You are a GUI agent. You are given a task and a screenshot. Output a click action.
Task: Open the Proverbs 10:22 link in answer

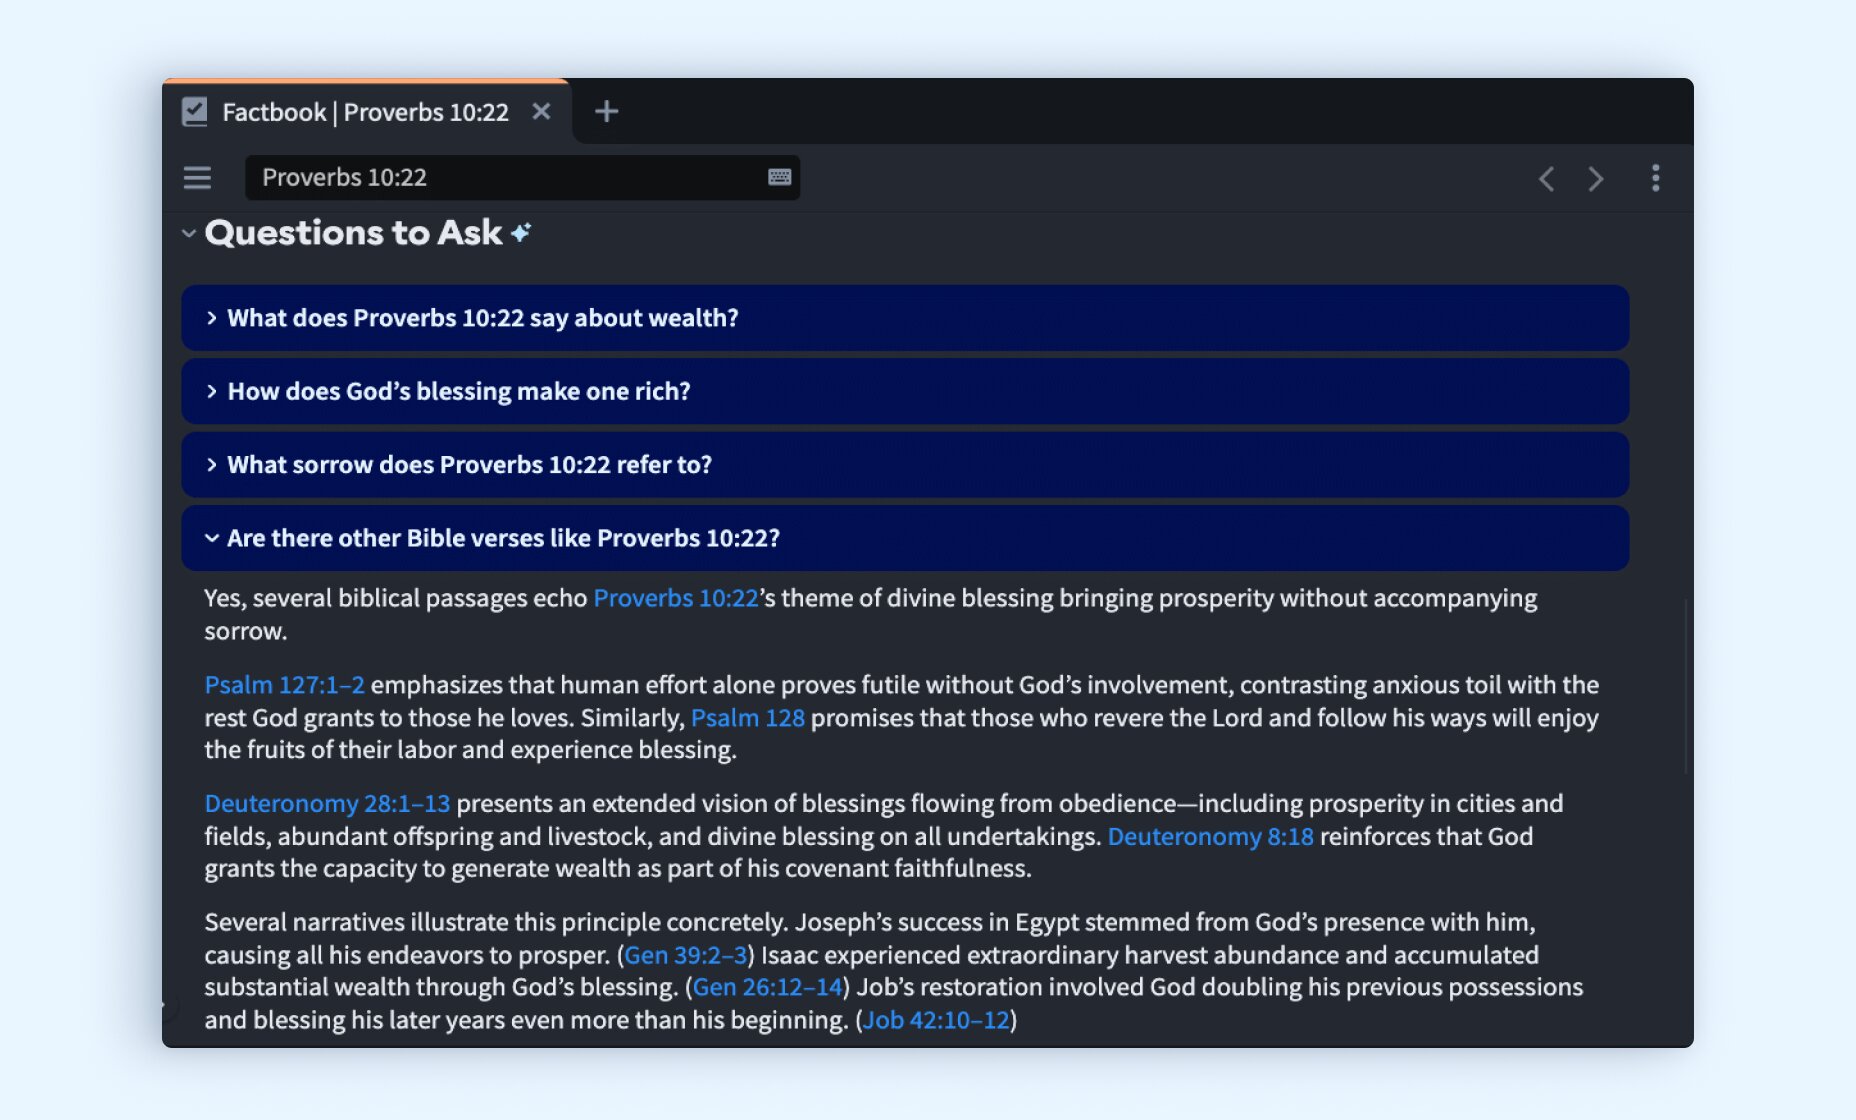coord(676,598)
